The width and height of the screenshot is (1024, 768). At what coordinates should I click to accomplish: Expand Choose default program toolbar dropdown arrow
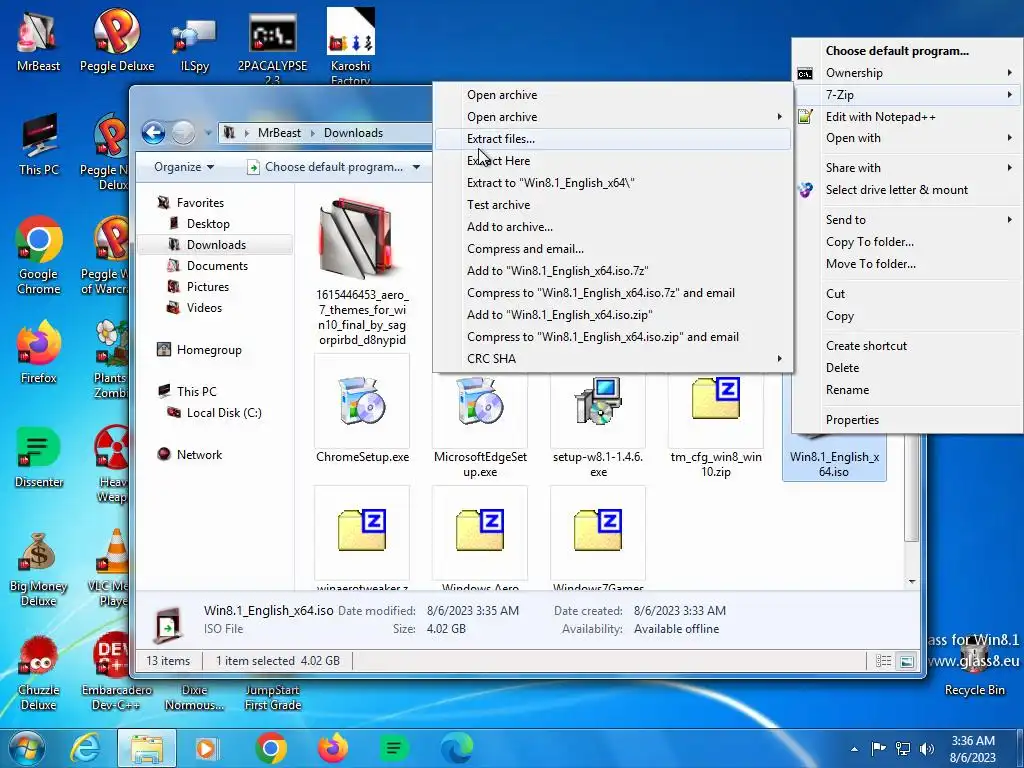[416, 167]
